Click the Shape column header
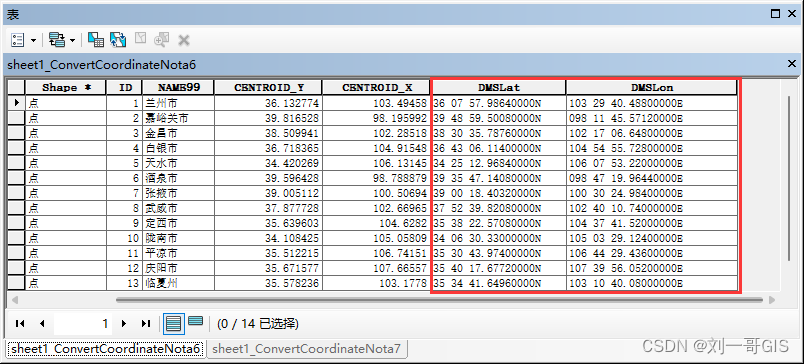804x364 pixels. coord(66,87)
